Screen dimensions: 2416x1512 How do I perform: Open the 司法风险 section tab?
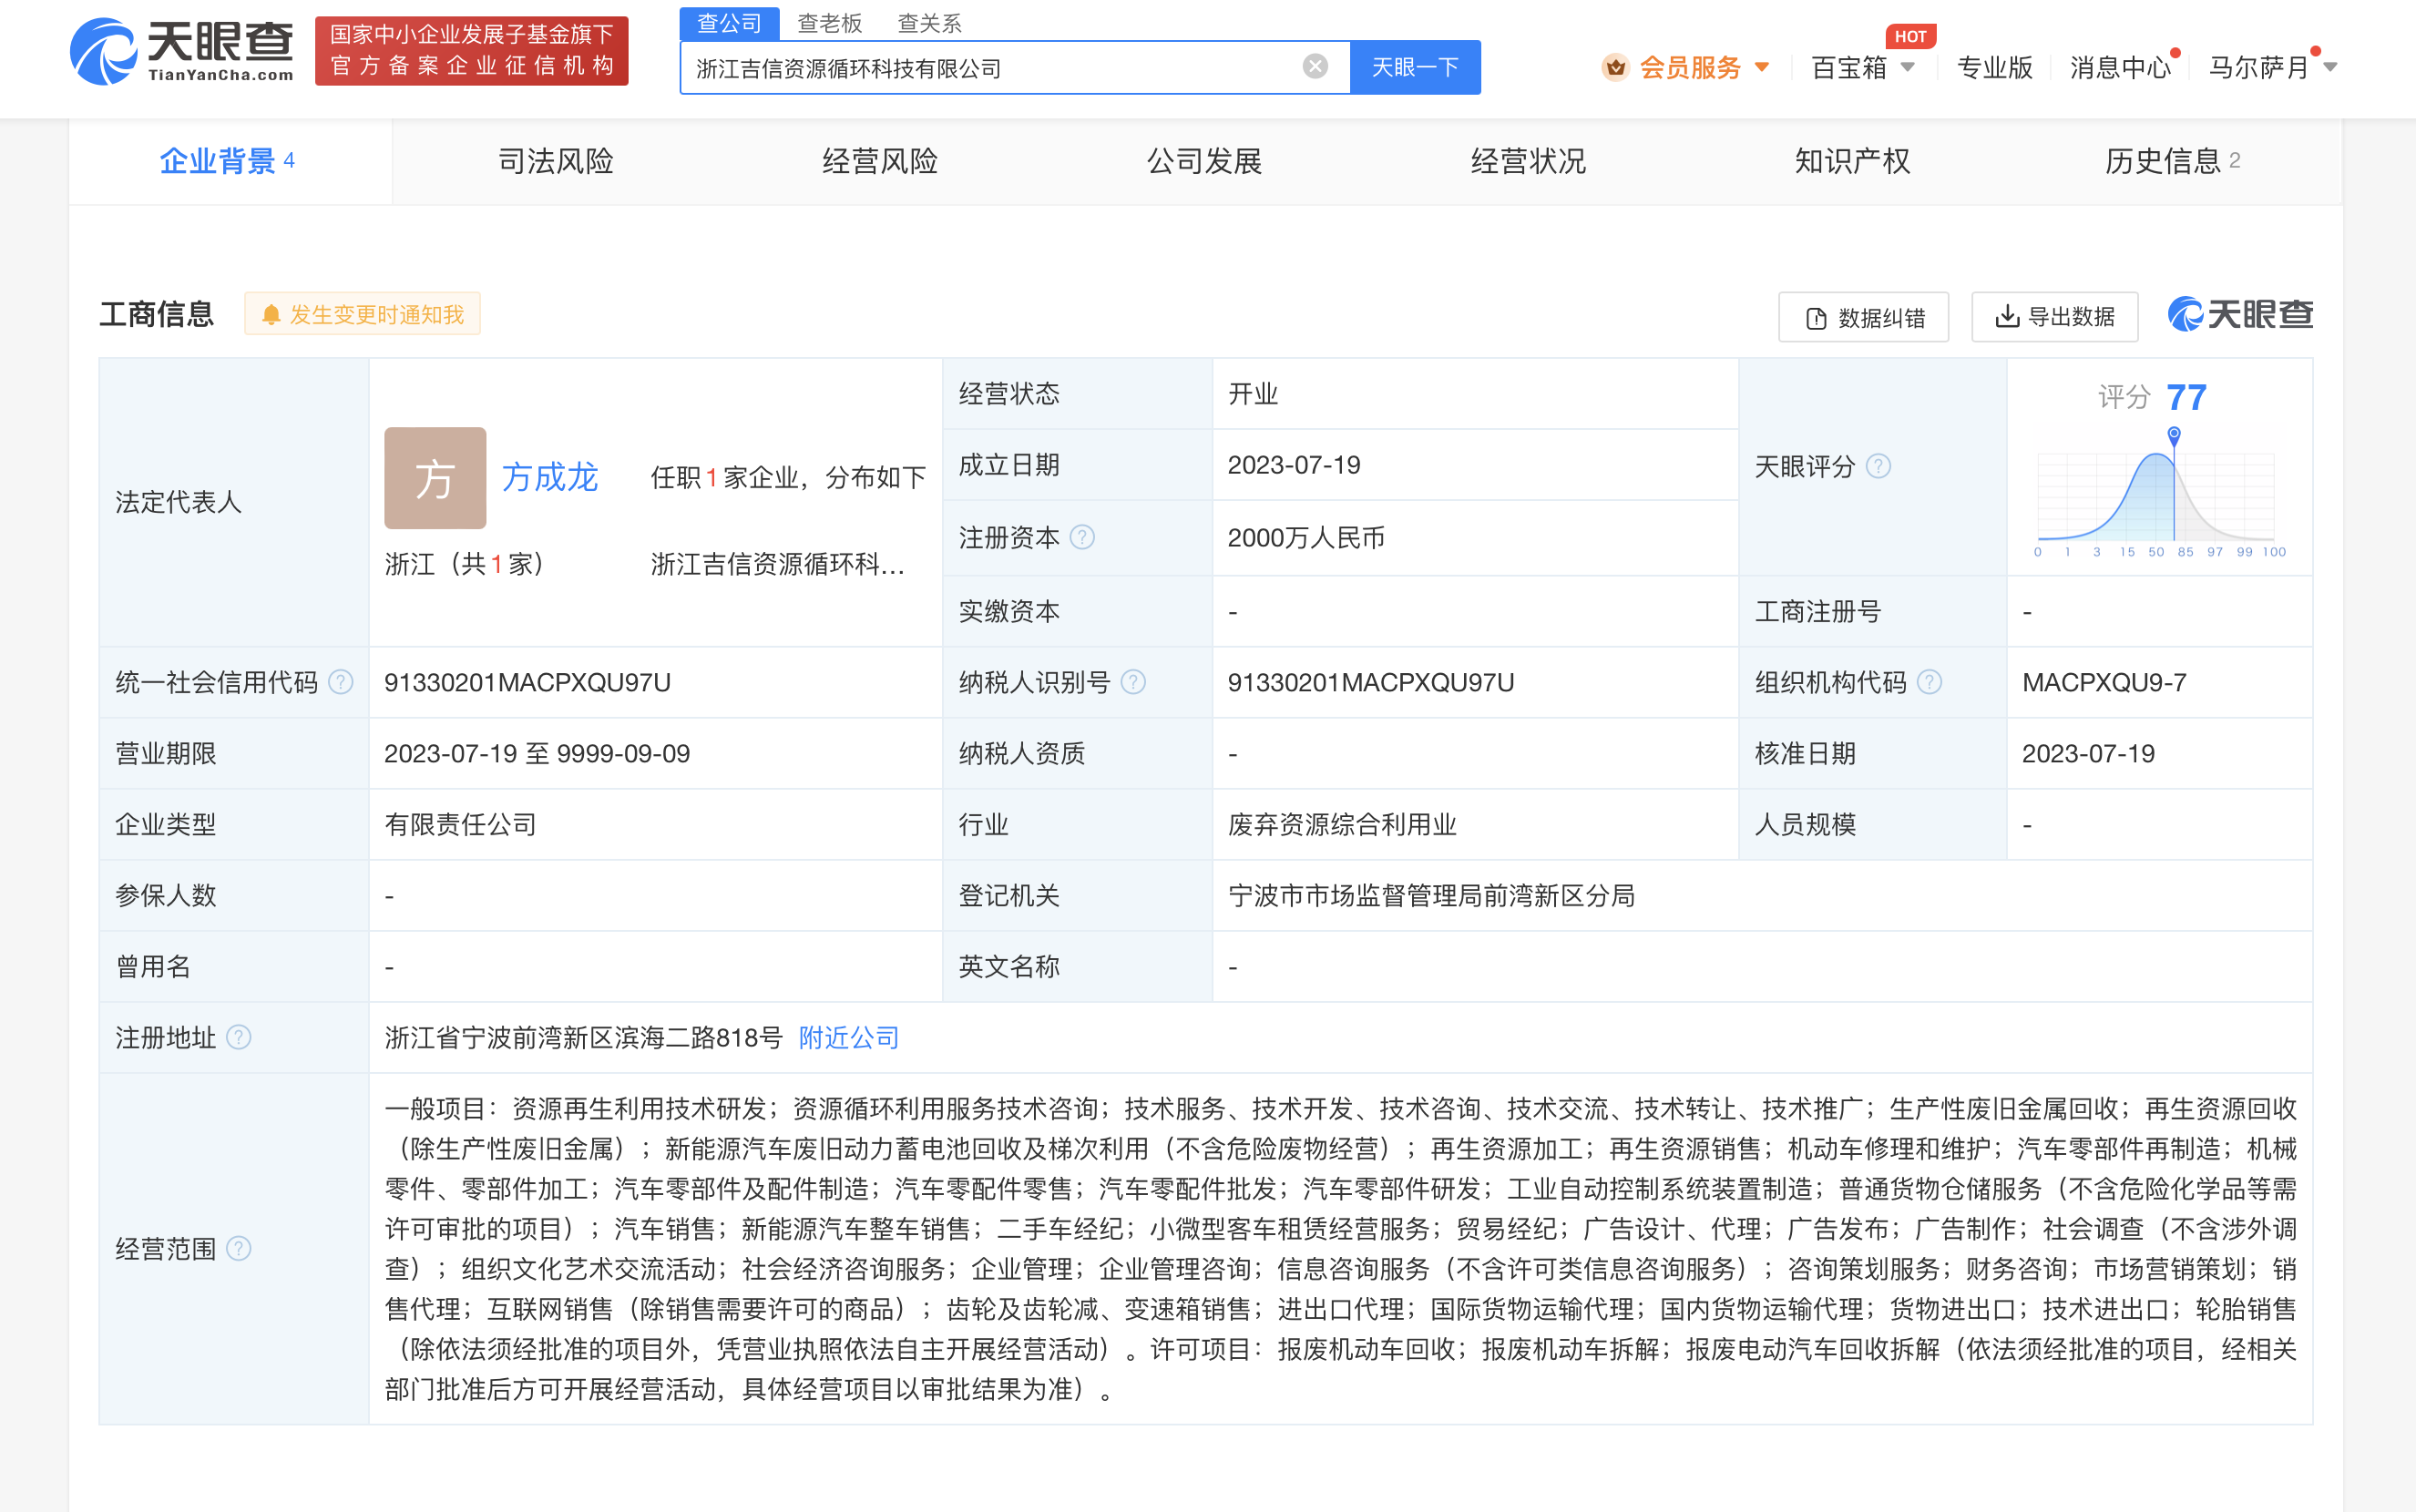[x=556, y=161]
